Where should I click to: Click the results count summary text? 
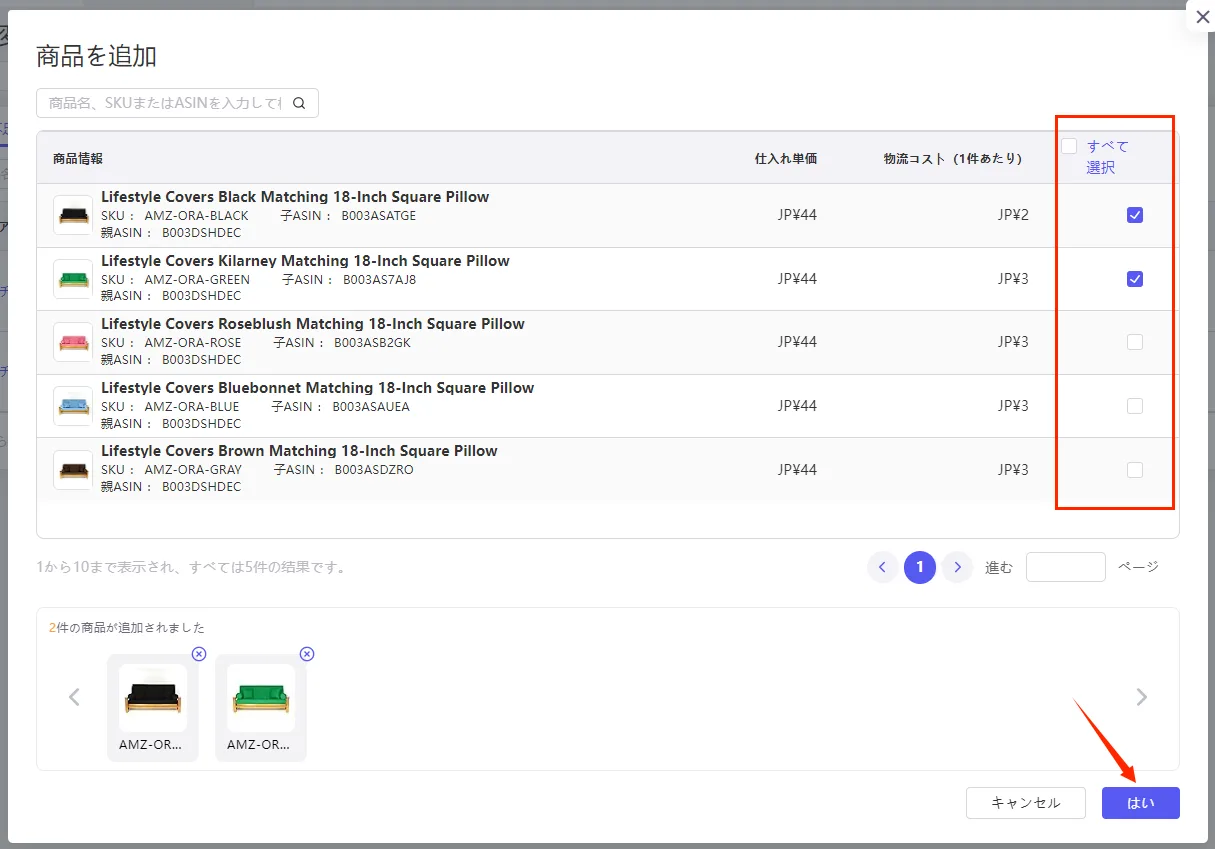tap(191, 567)
